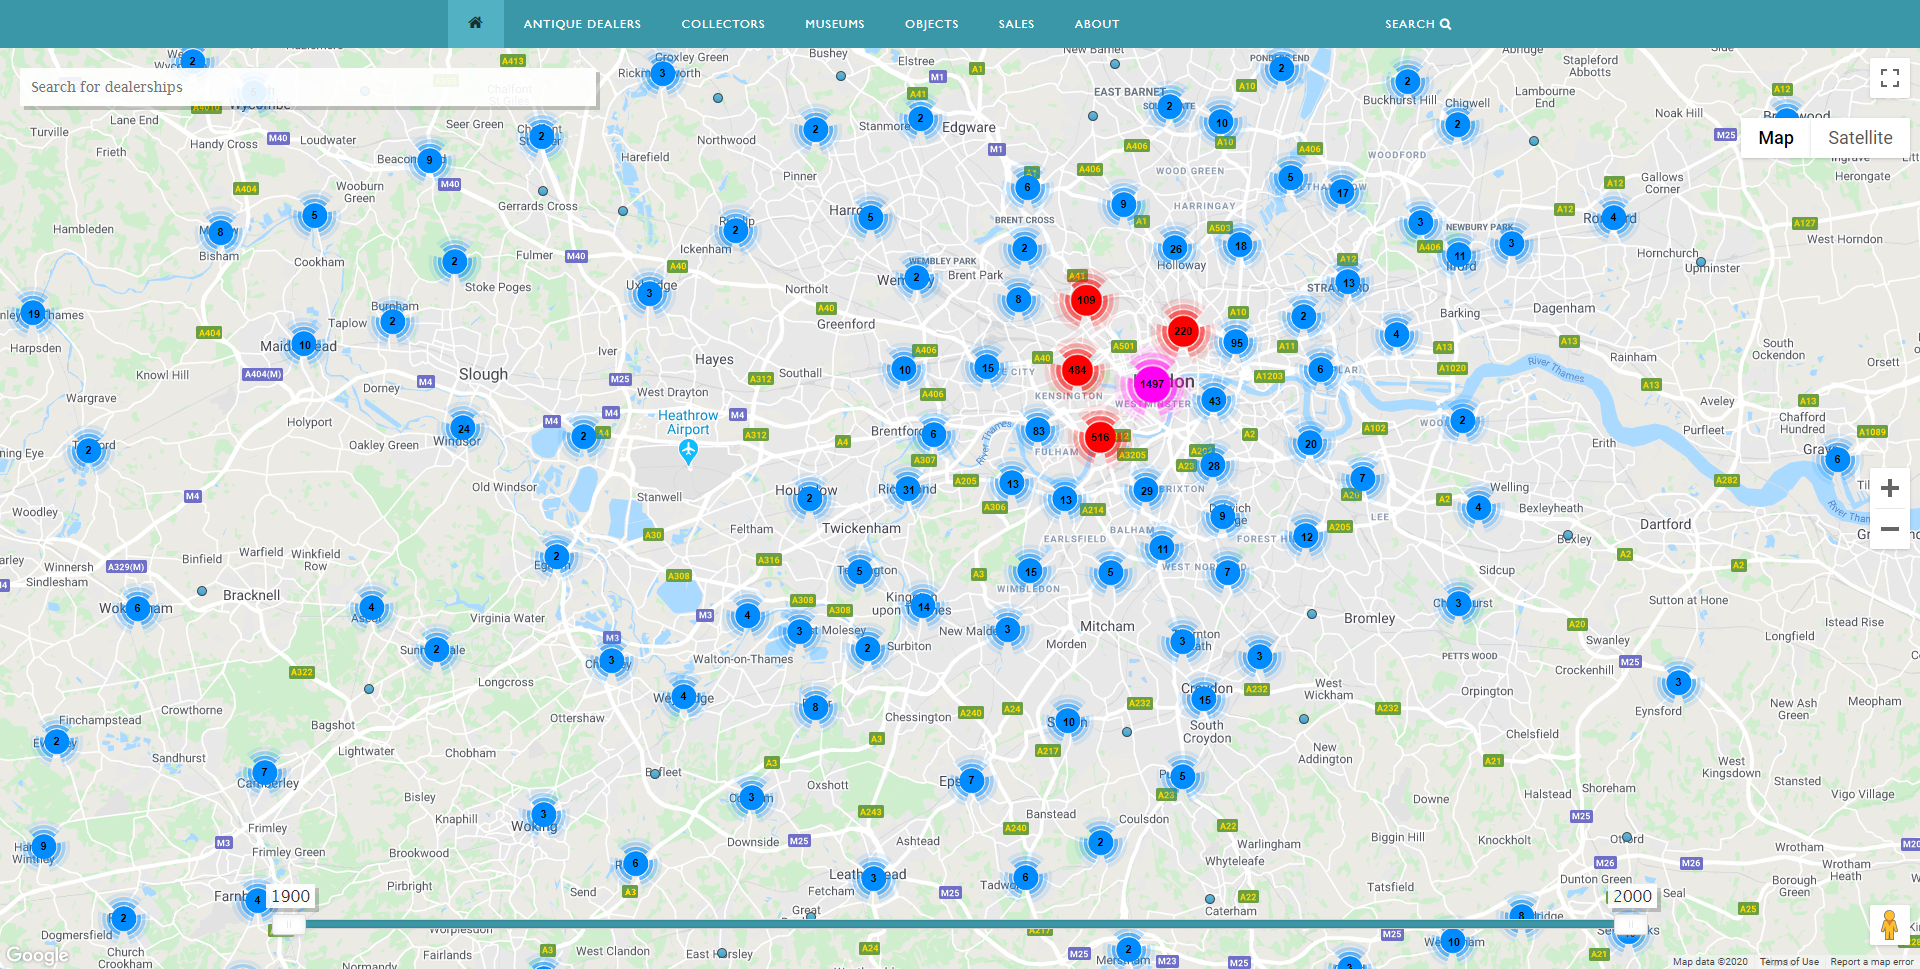Open Google Maps Terms of Use

click(1789, 962)
